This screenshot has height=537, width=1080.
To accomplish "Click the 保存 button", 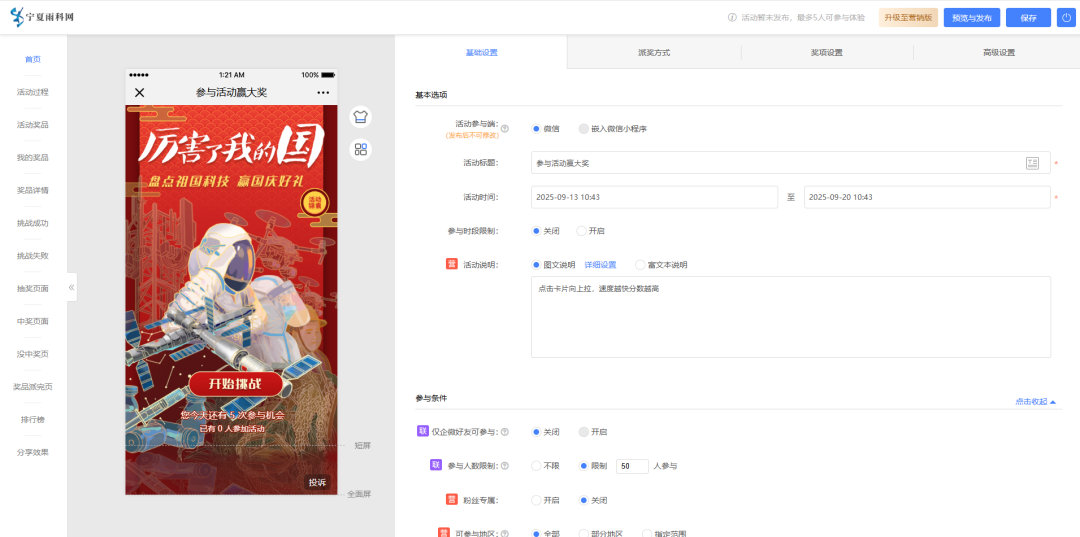I will click(x=1028, y=18).
